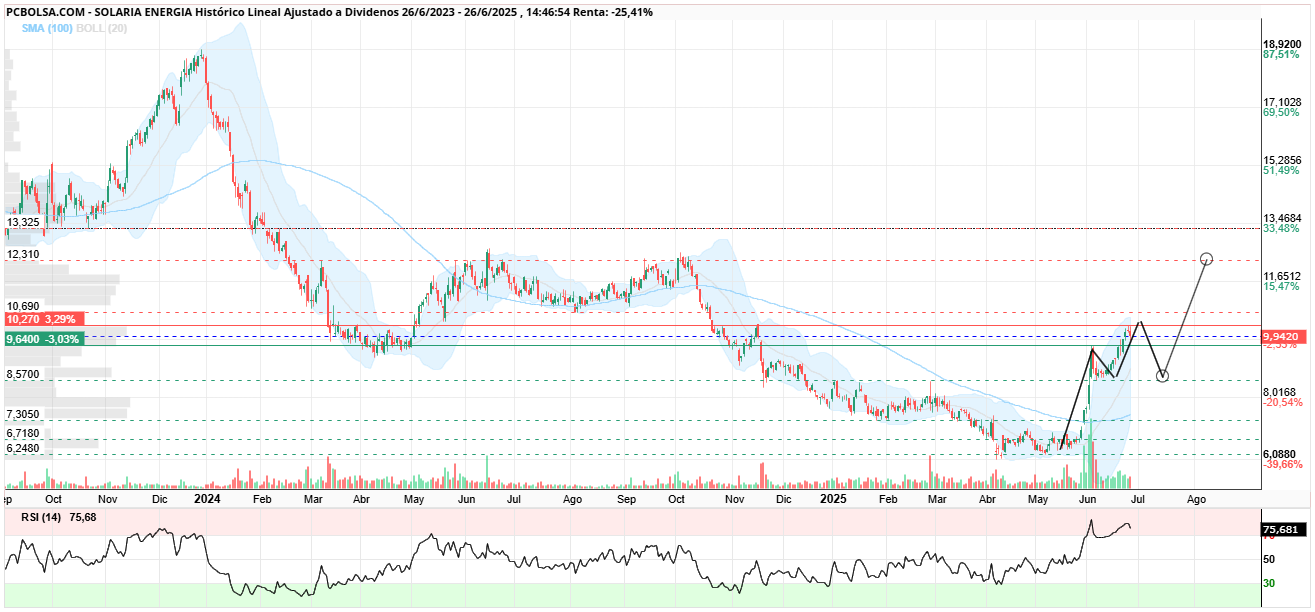Click the chart title starting with PCBOLSA.COM
Screen dimensions: 1315x612
tap(329, 12)
